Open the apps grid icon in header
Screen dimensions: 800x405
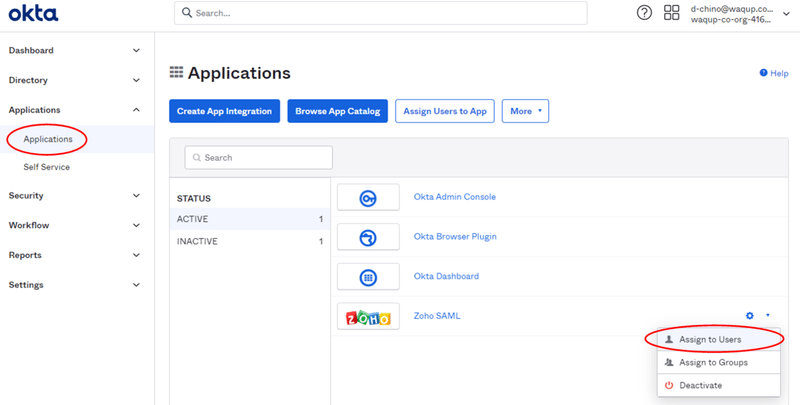671,13
